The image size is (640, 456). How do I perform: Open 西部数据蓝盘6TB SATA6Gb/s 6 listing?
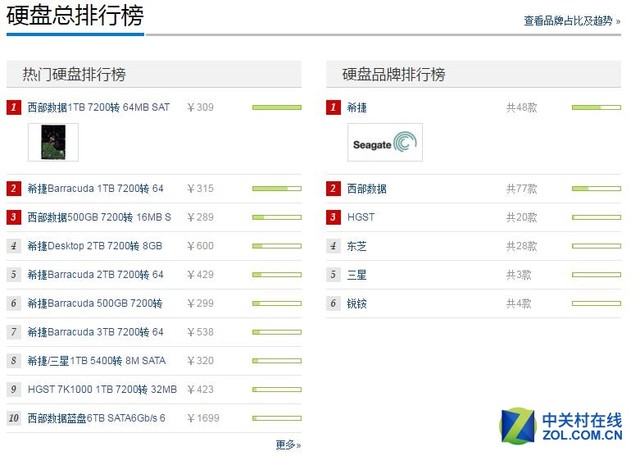pyautogui.click(x=96, y=418)
